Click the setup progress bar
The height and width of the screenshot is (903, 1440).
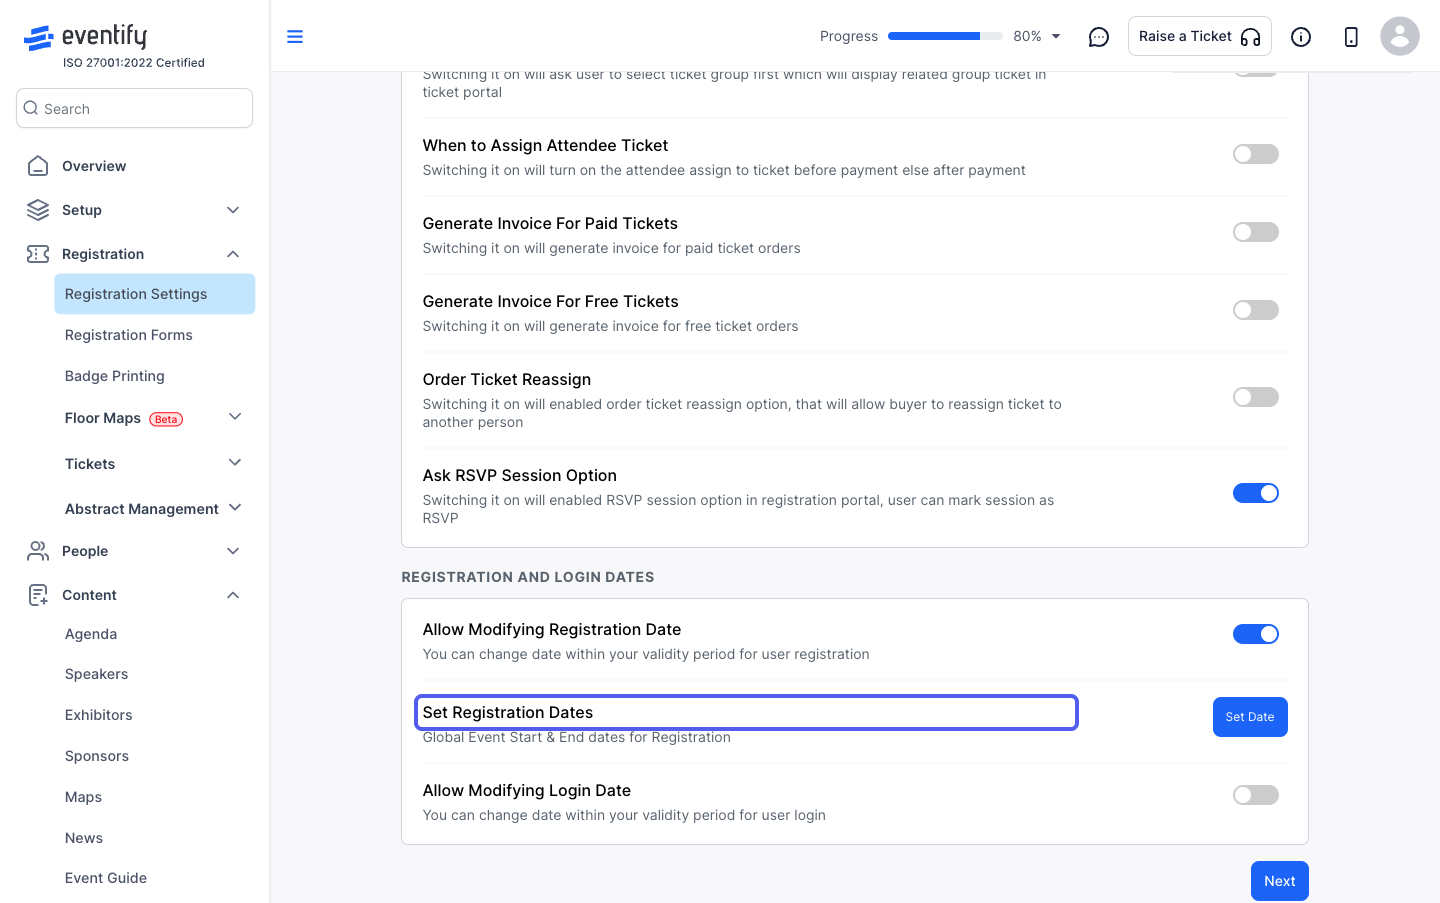(945, 36)
